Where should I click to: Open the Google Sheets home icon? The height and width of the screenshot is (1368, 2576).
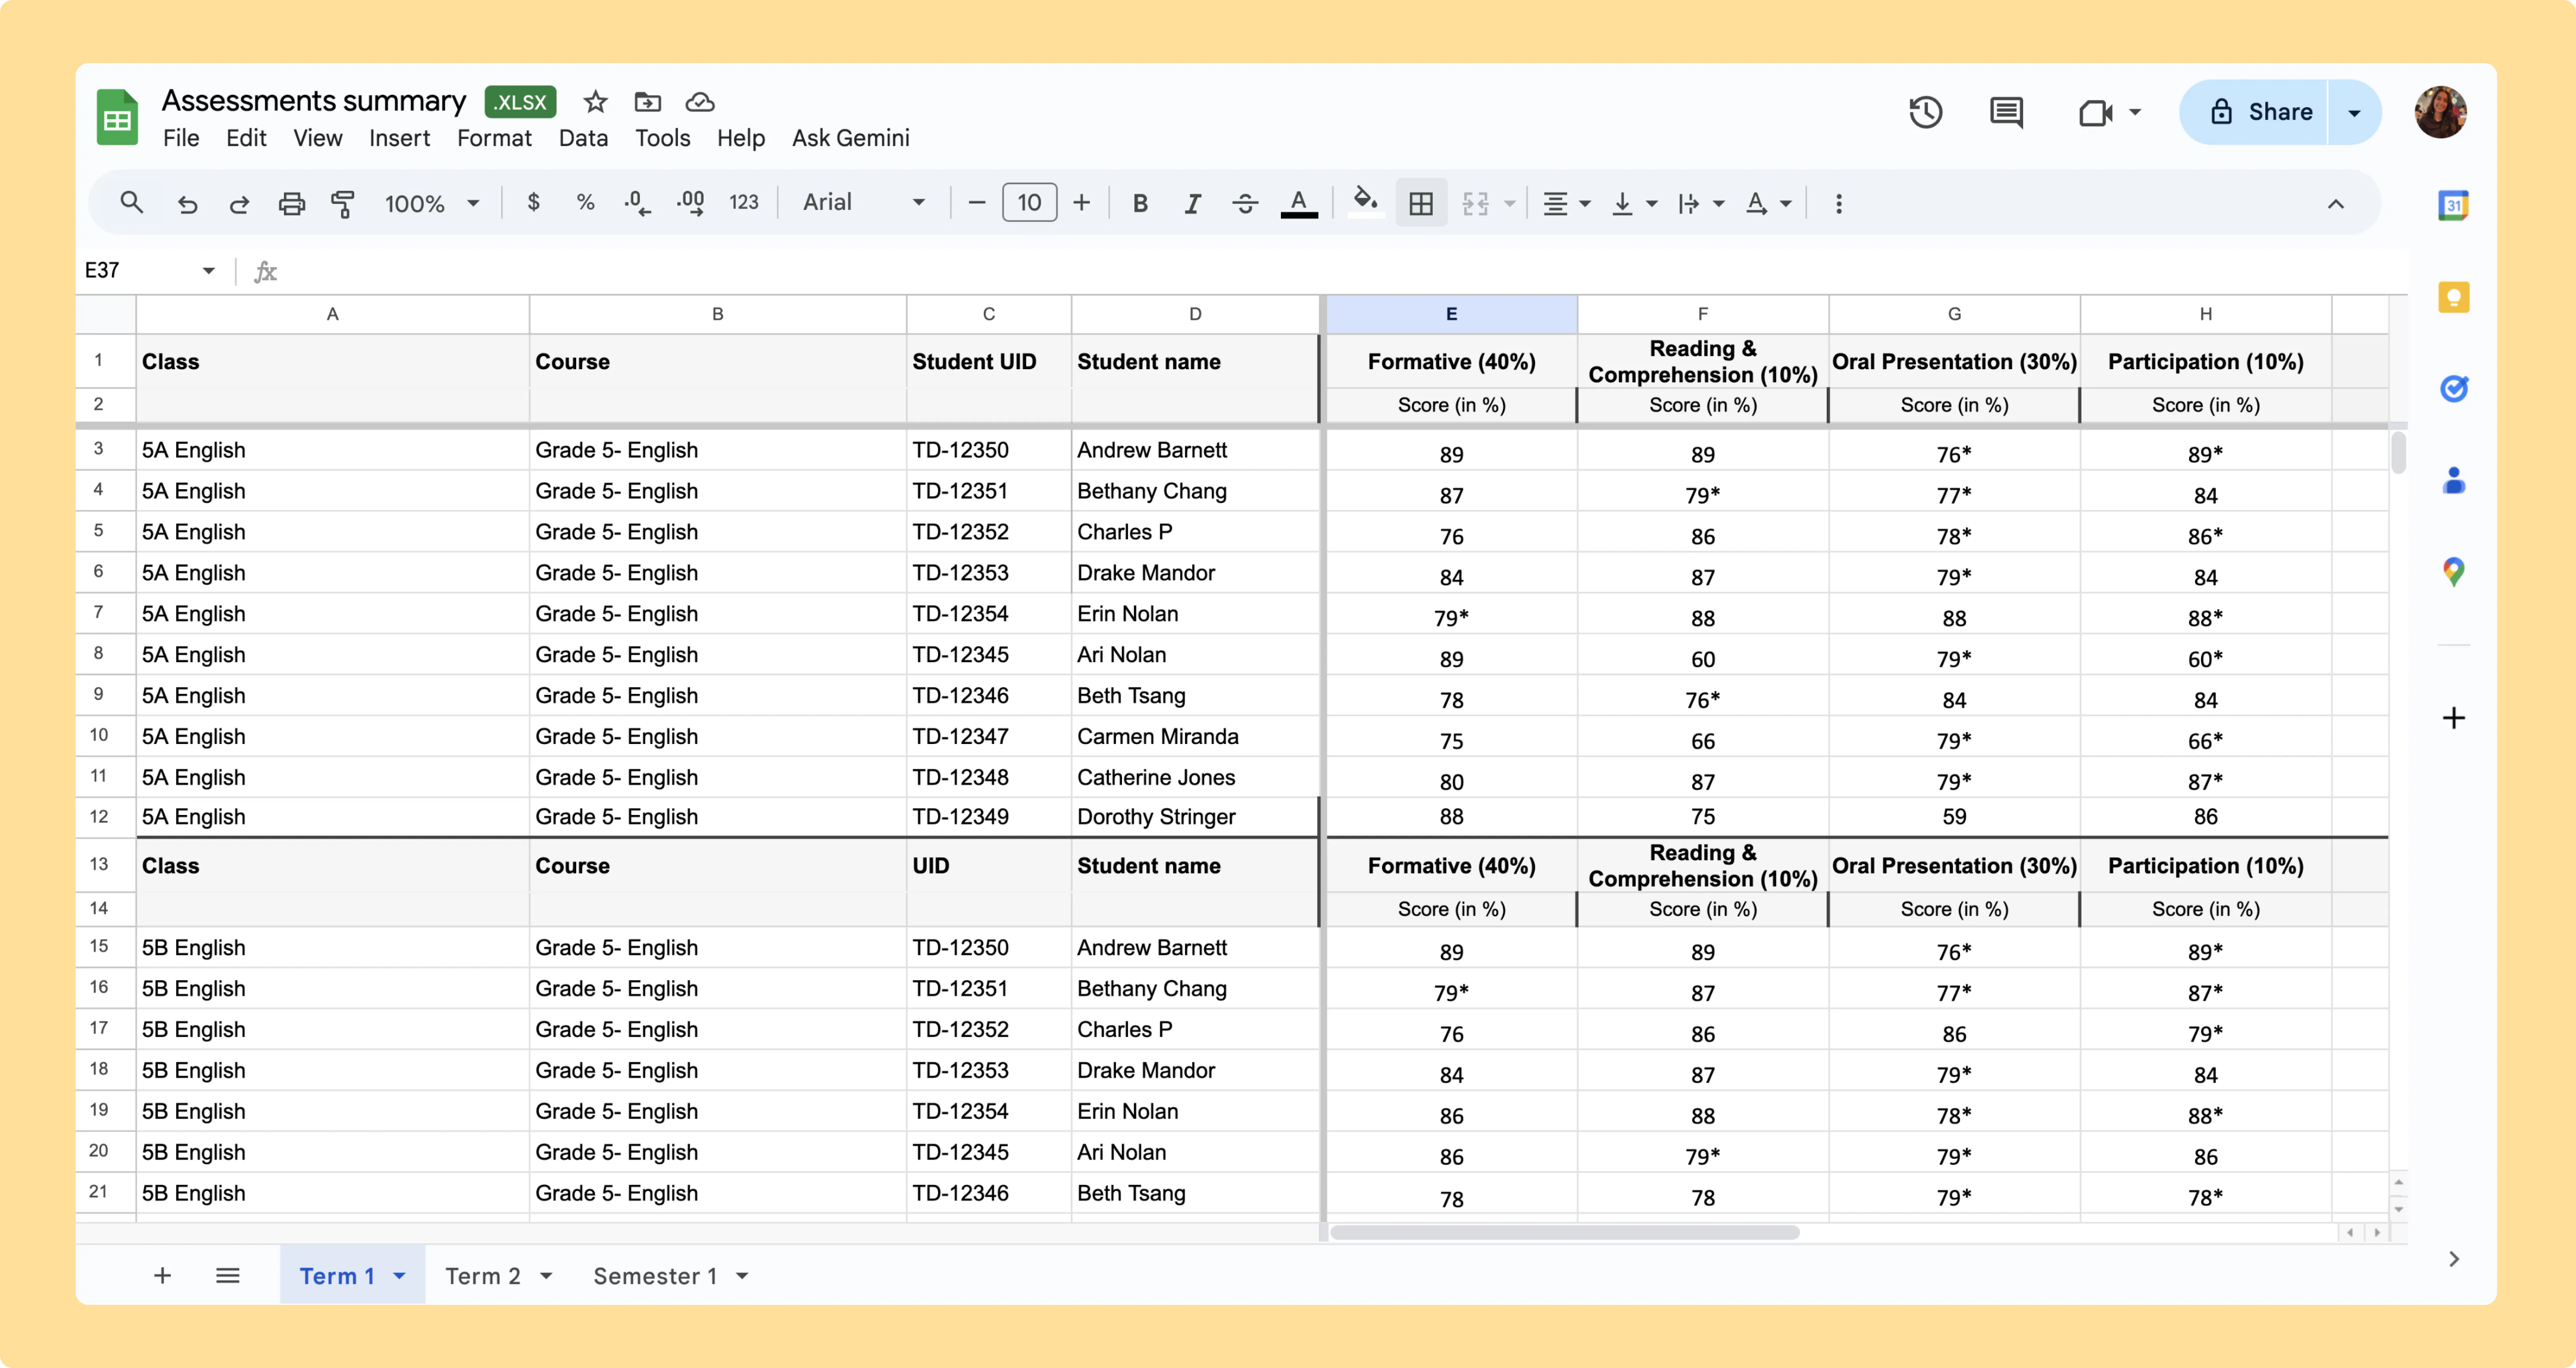pyautogui.click(x=117, y=118)
